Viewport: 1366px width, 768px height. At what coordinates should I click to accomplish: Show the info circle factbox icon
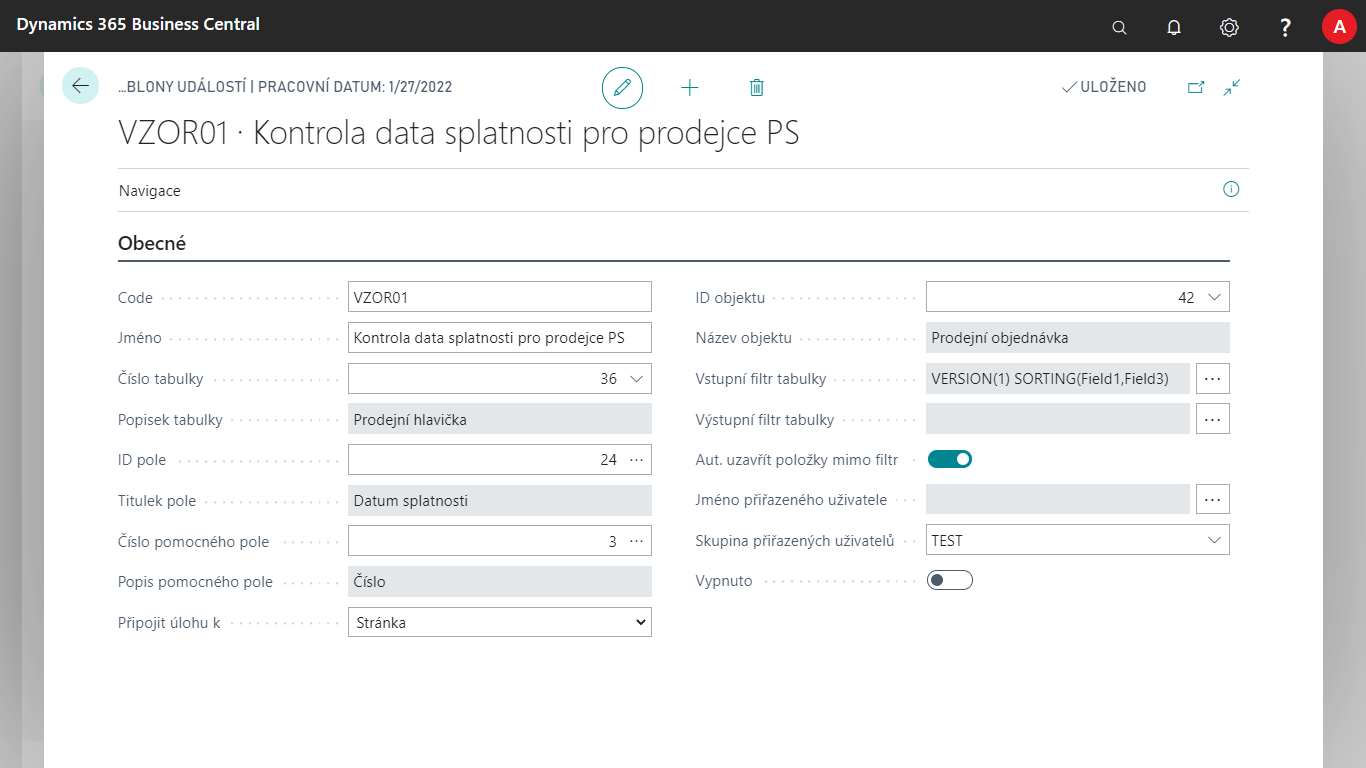[1231, 189]
